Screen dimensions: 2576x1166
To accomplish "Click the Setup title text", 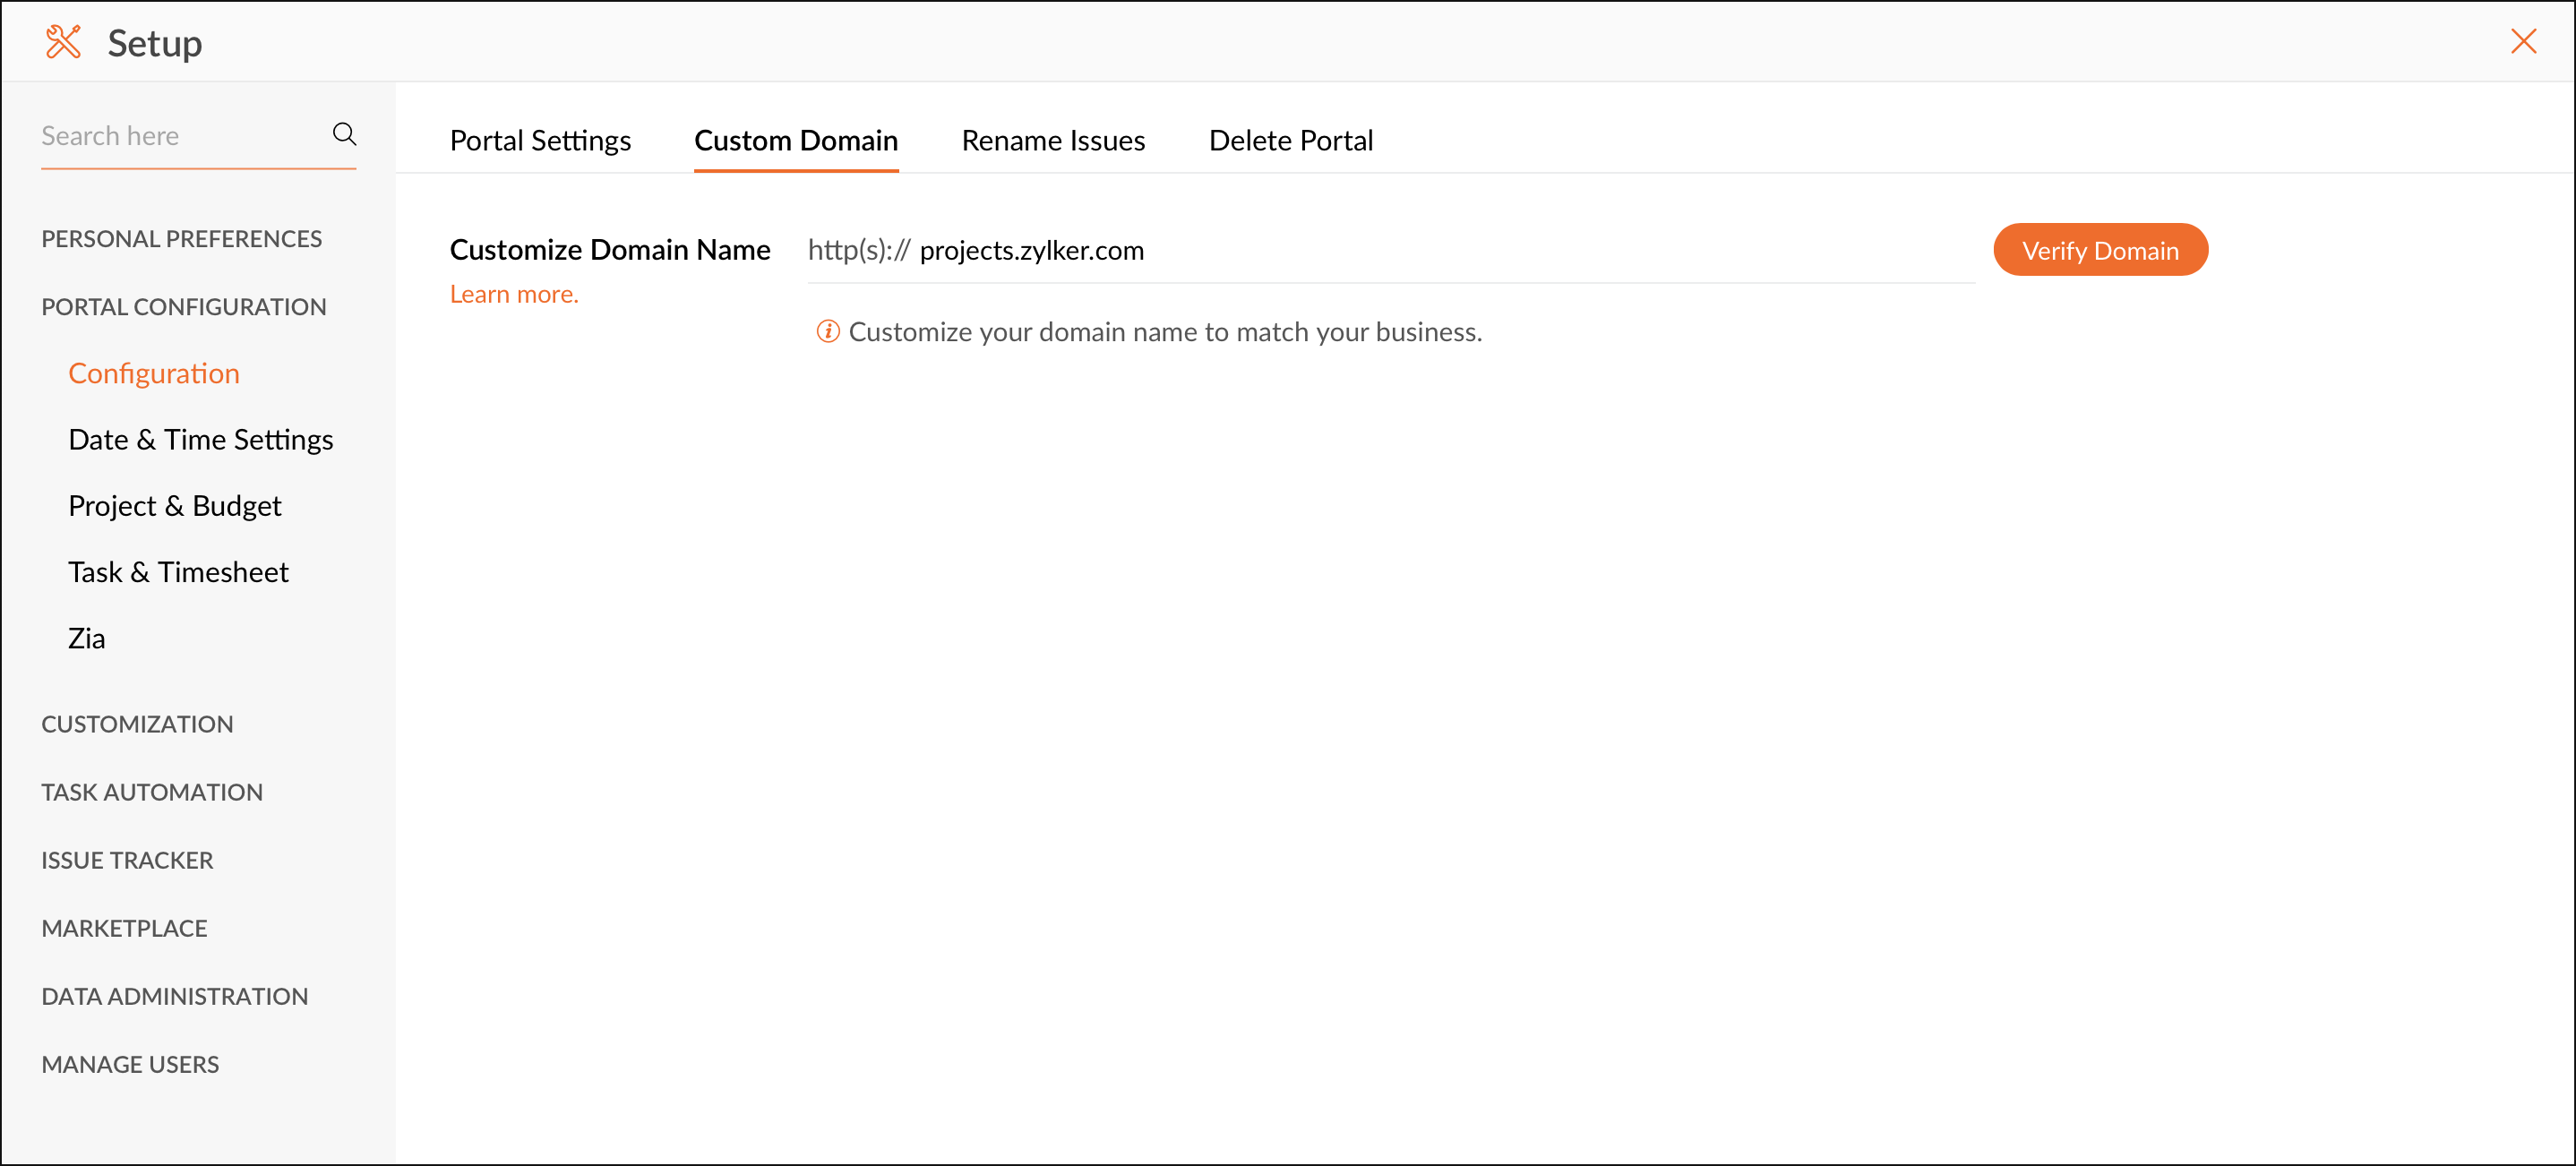I will point(155,43).
